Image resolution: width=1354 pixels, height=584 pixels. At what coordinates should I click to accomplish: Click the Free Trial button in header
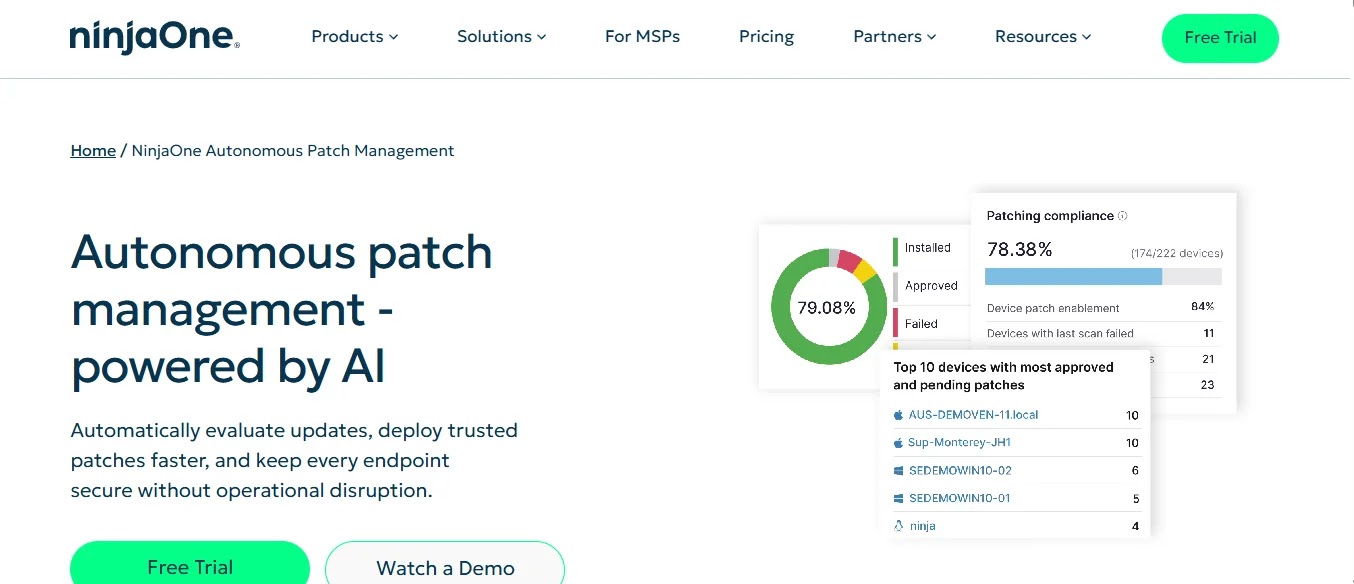point(1220,38)
